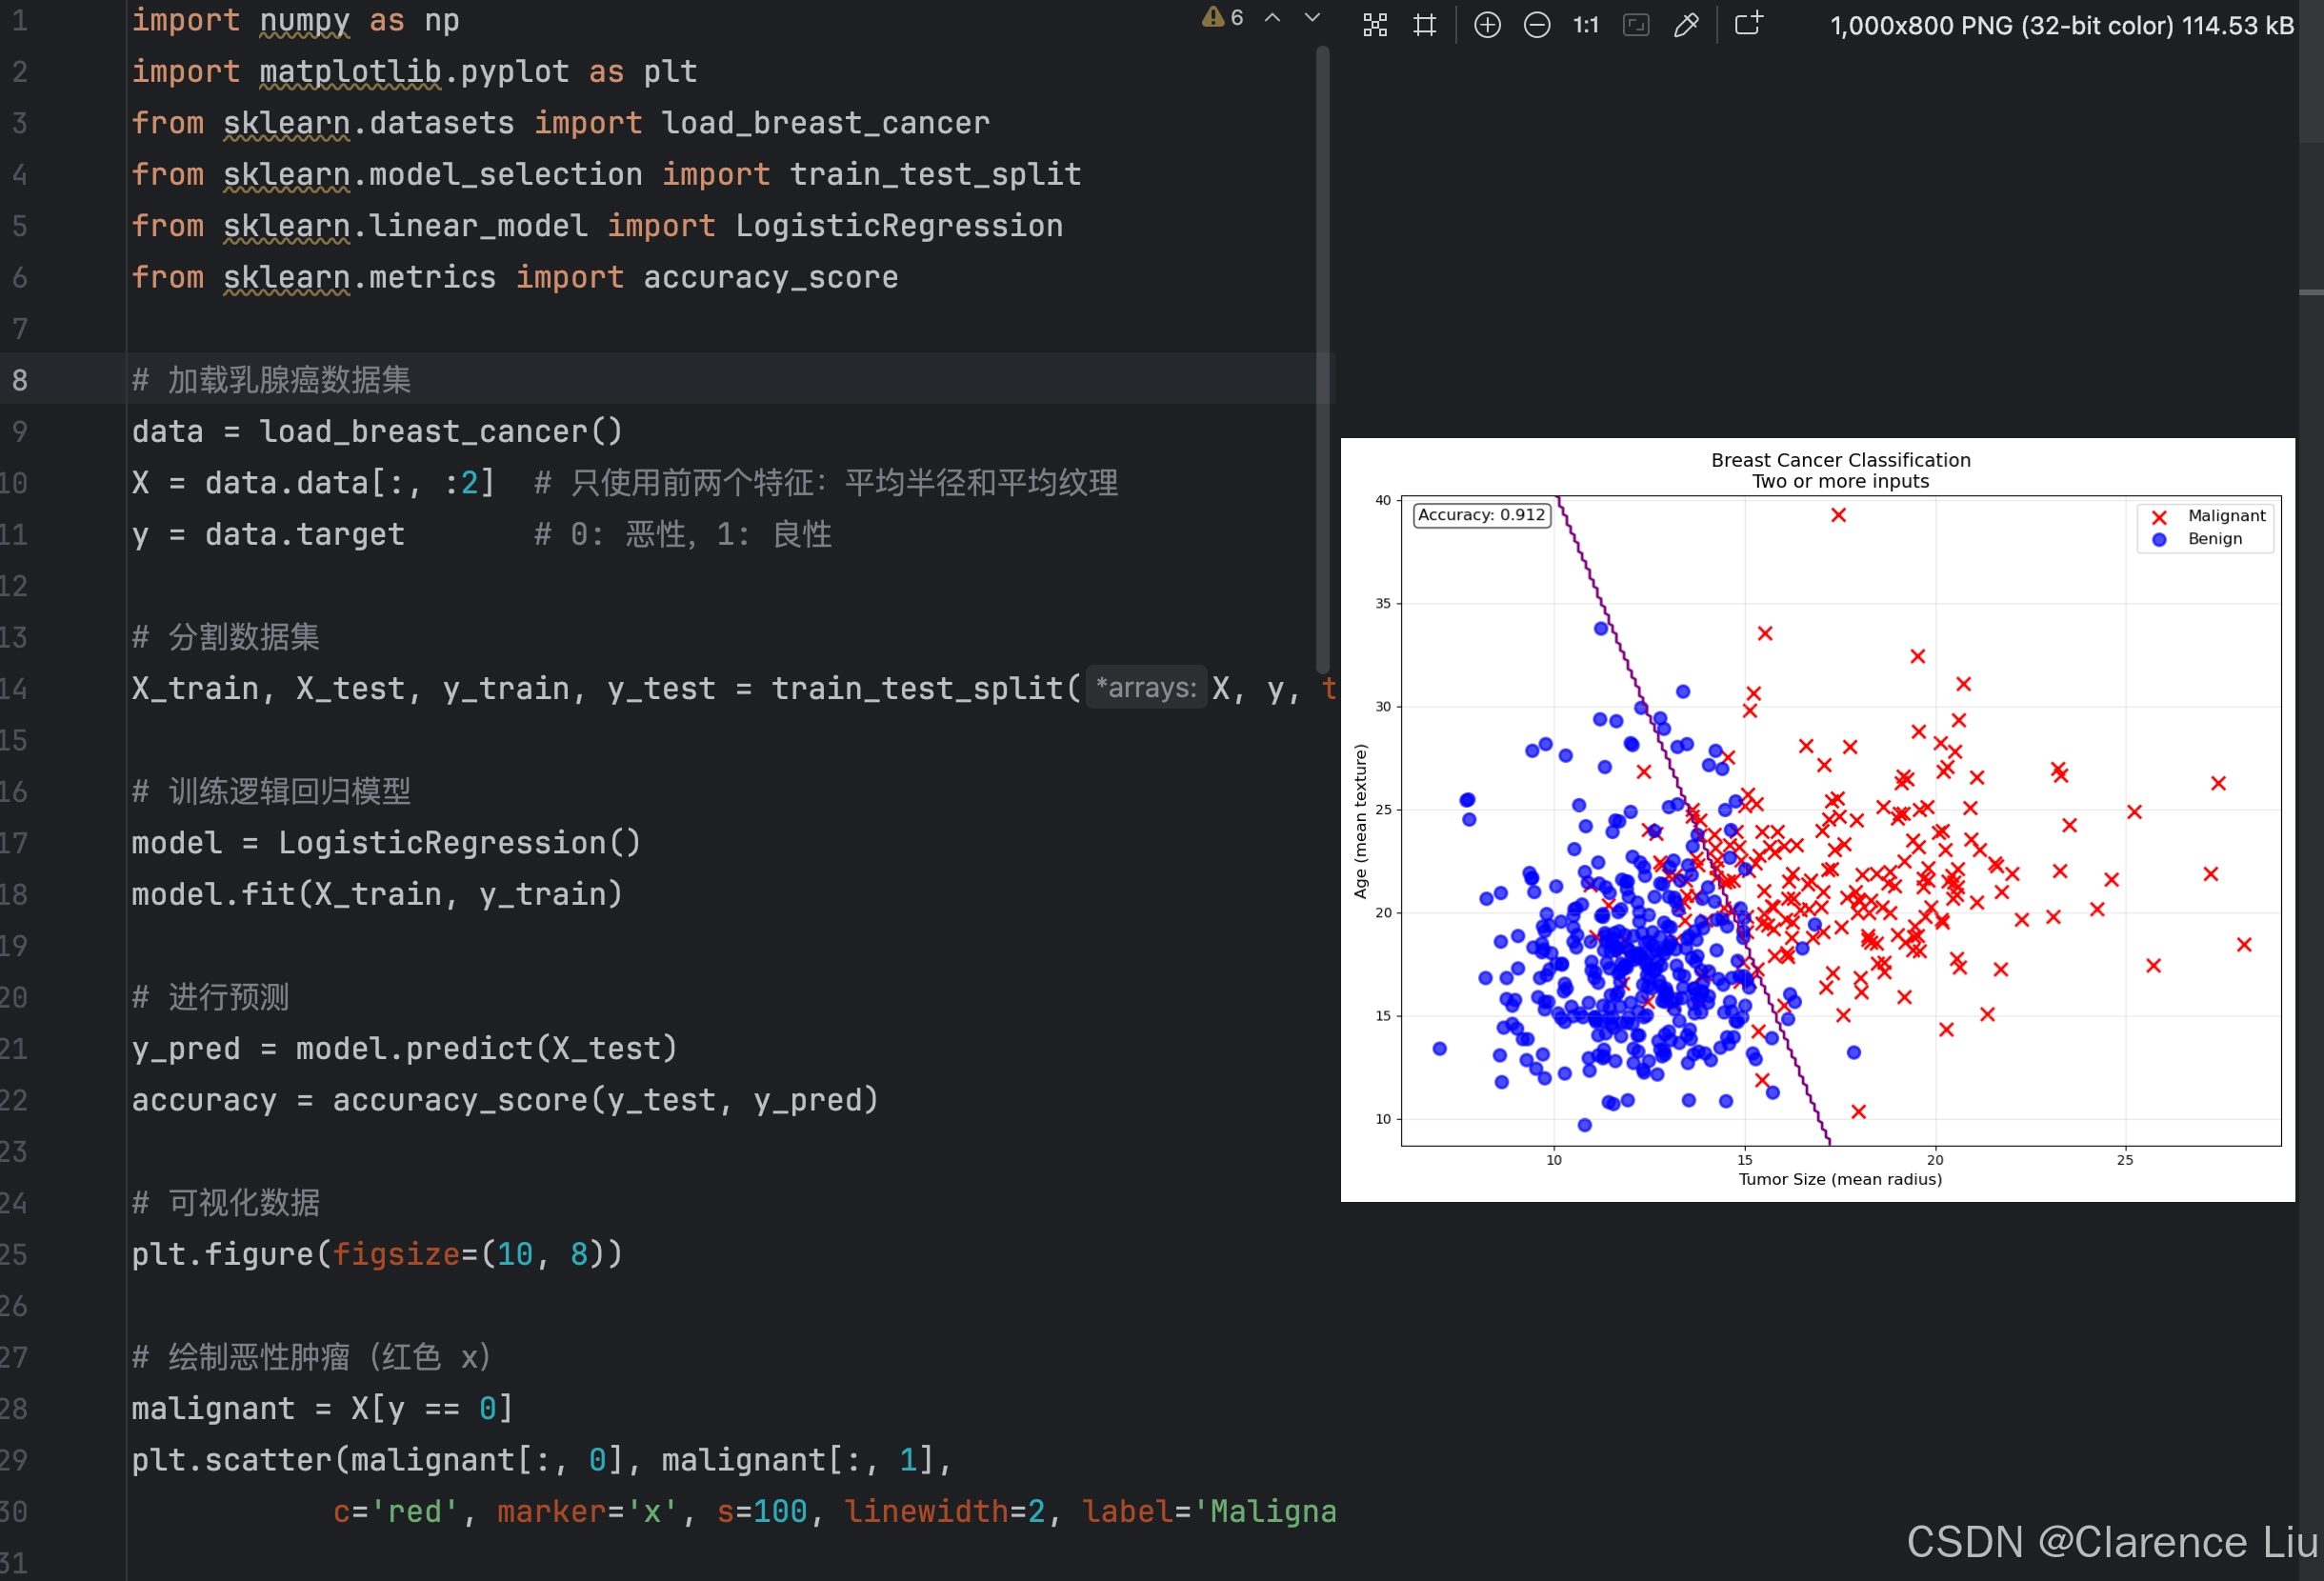Click the zoom out icon
The image size is (2324, 1581).
point(1537,25)
